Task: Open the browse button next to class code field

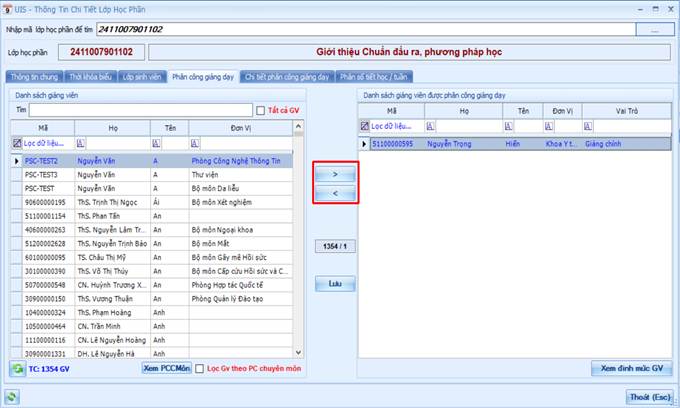Action: pyautogui.click(x=655, y=29)
